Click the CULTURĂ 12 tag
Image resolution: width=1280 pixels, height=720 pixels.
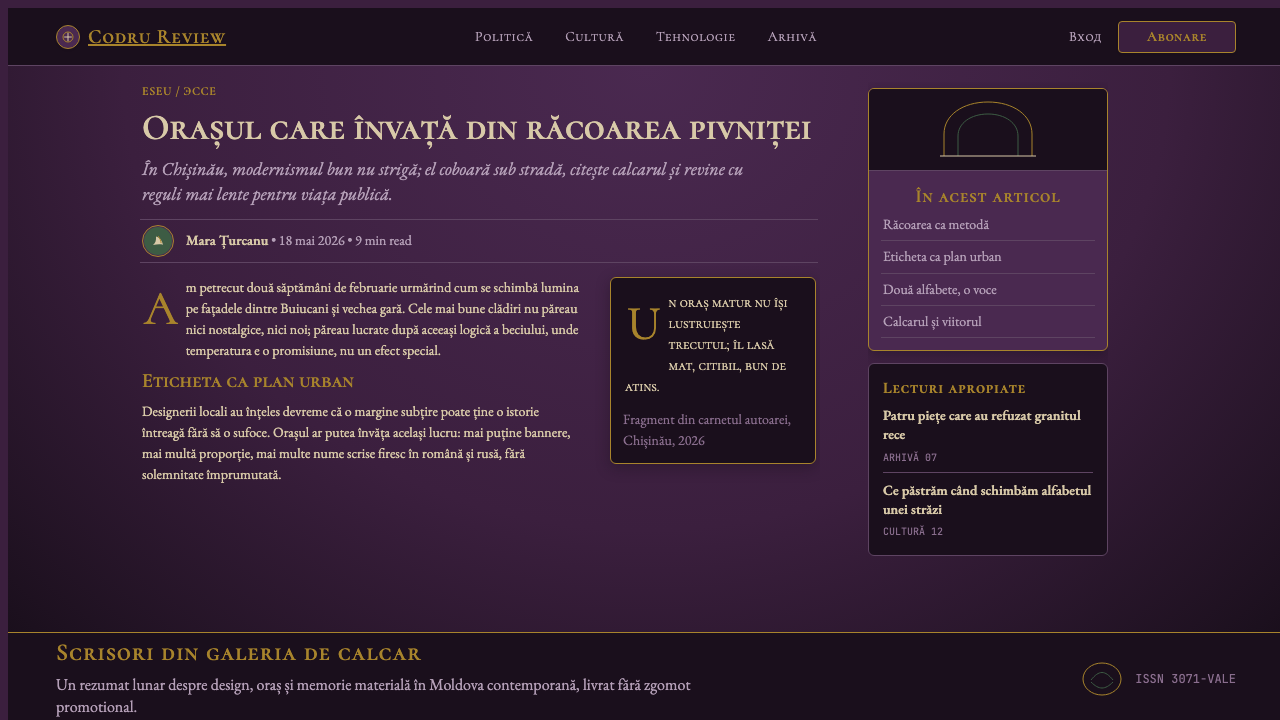(x=913, y=532)
